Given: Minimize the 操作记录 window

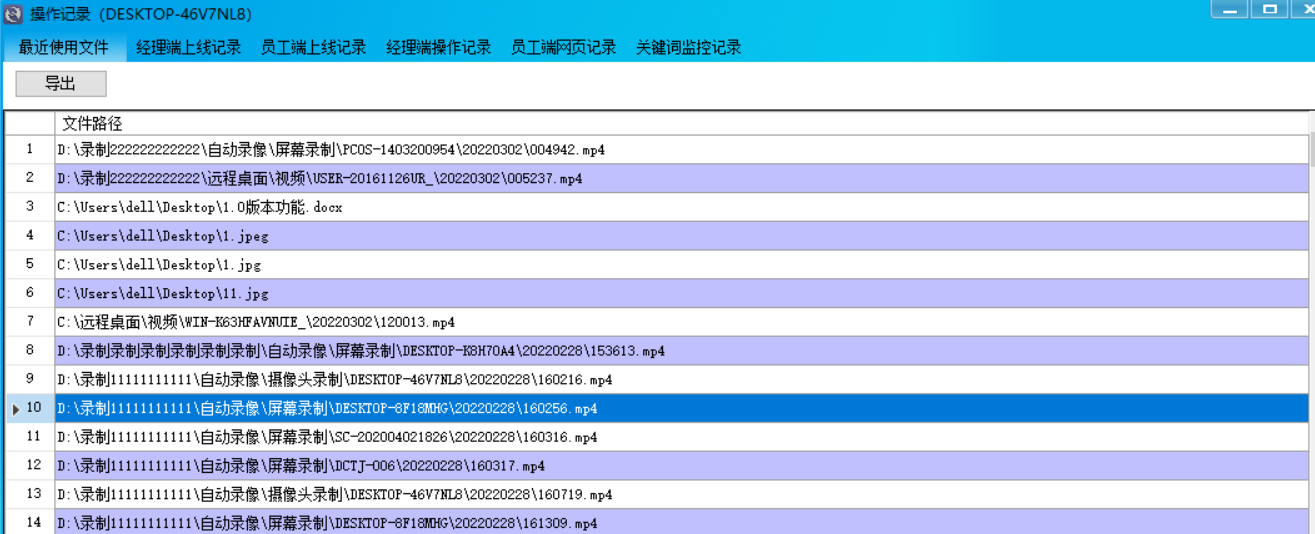Looking at the screenshot, I should tap(1229, 10).
